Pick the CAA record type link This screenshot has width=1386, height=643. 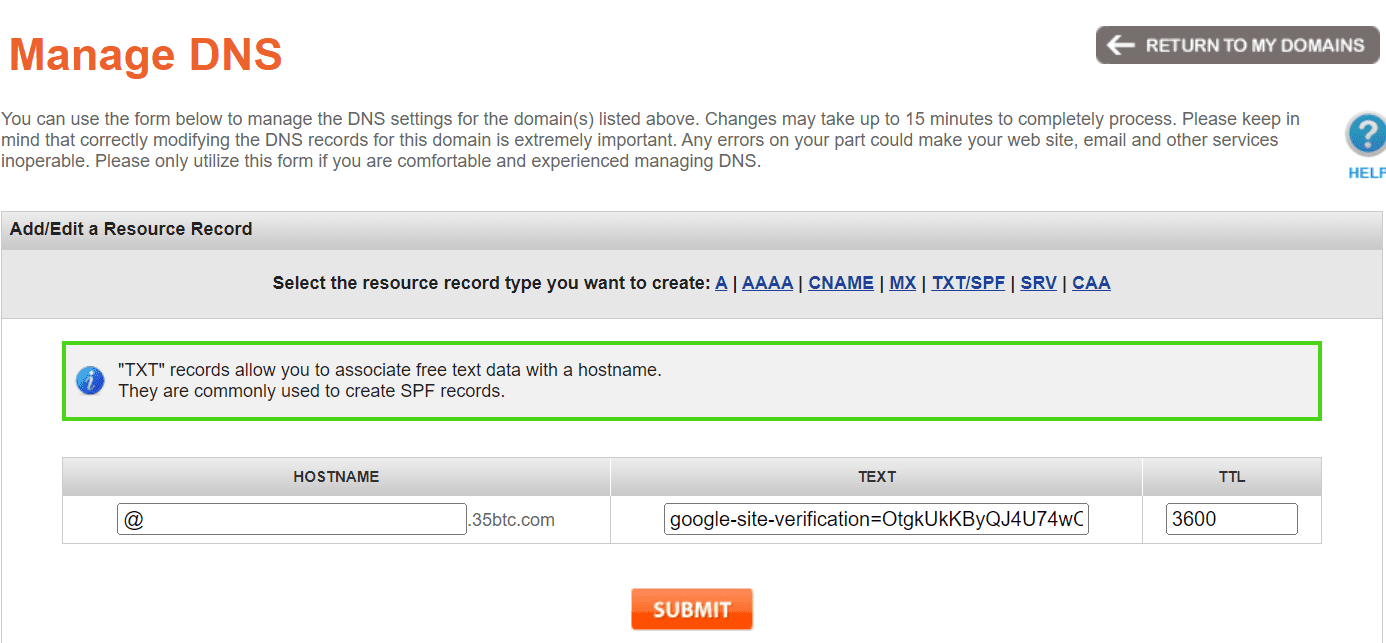1091,283
